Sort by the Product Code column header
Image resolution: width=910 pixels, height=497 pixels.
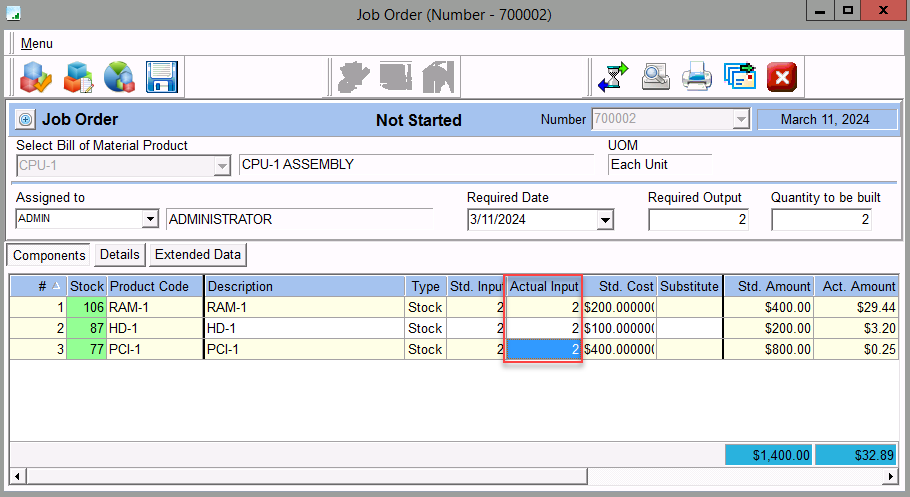click(155, 287)
